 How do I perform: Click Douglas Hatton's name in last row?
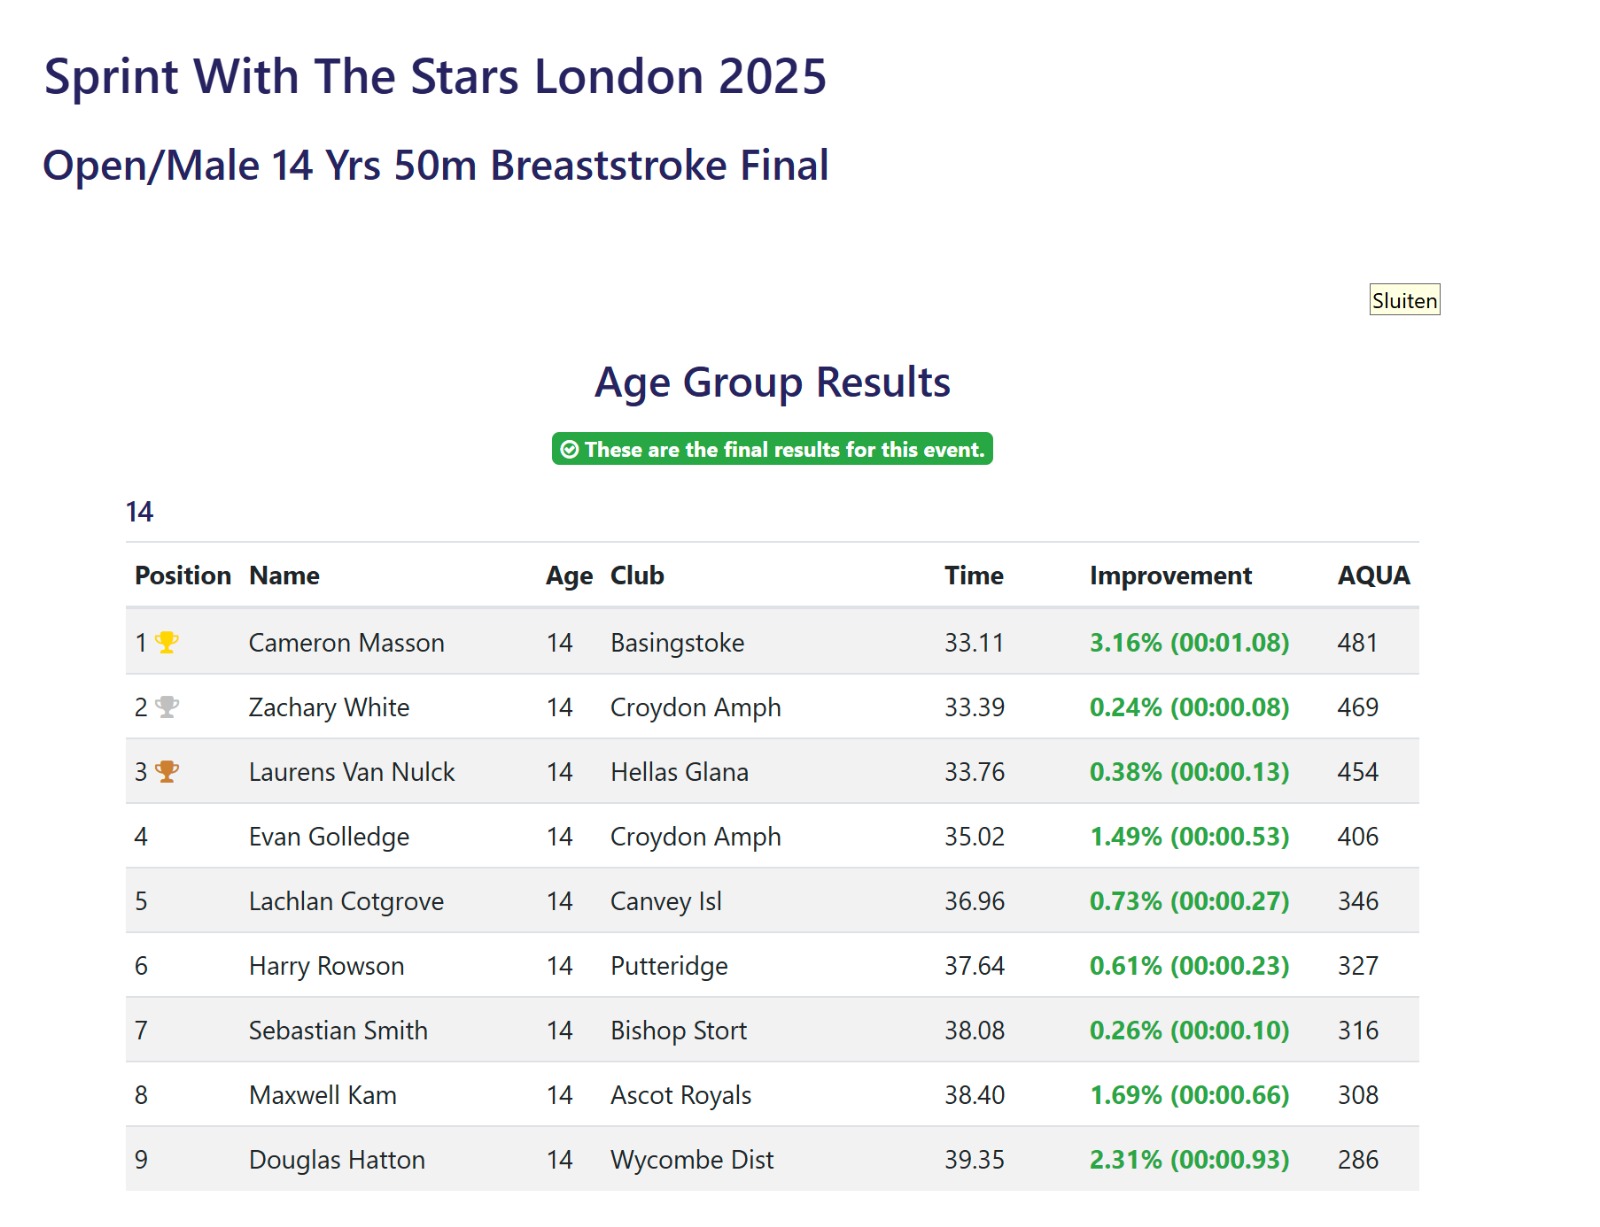point(337,1160)
